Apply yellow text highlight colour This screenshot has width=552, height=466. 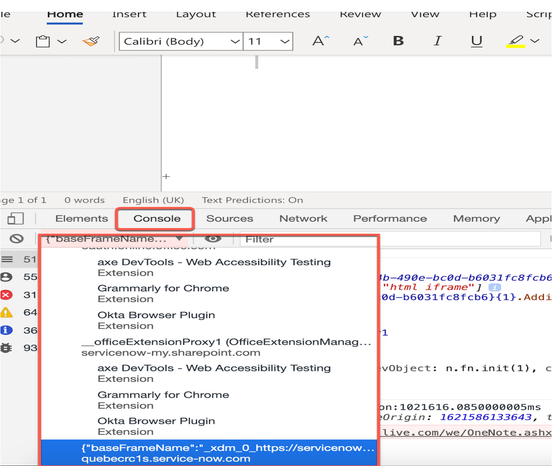click(x=515, y=41)
